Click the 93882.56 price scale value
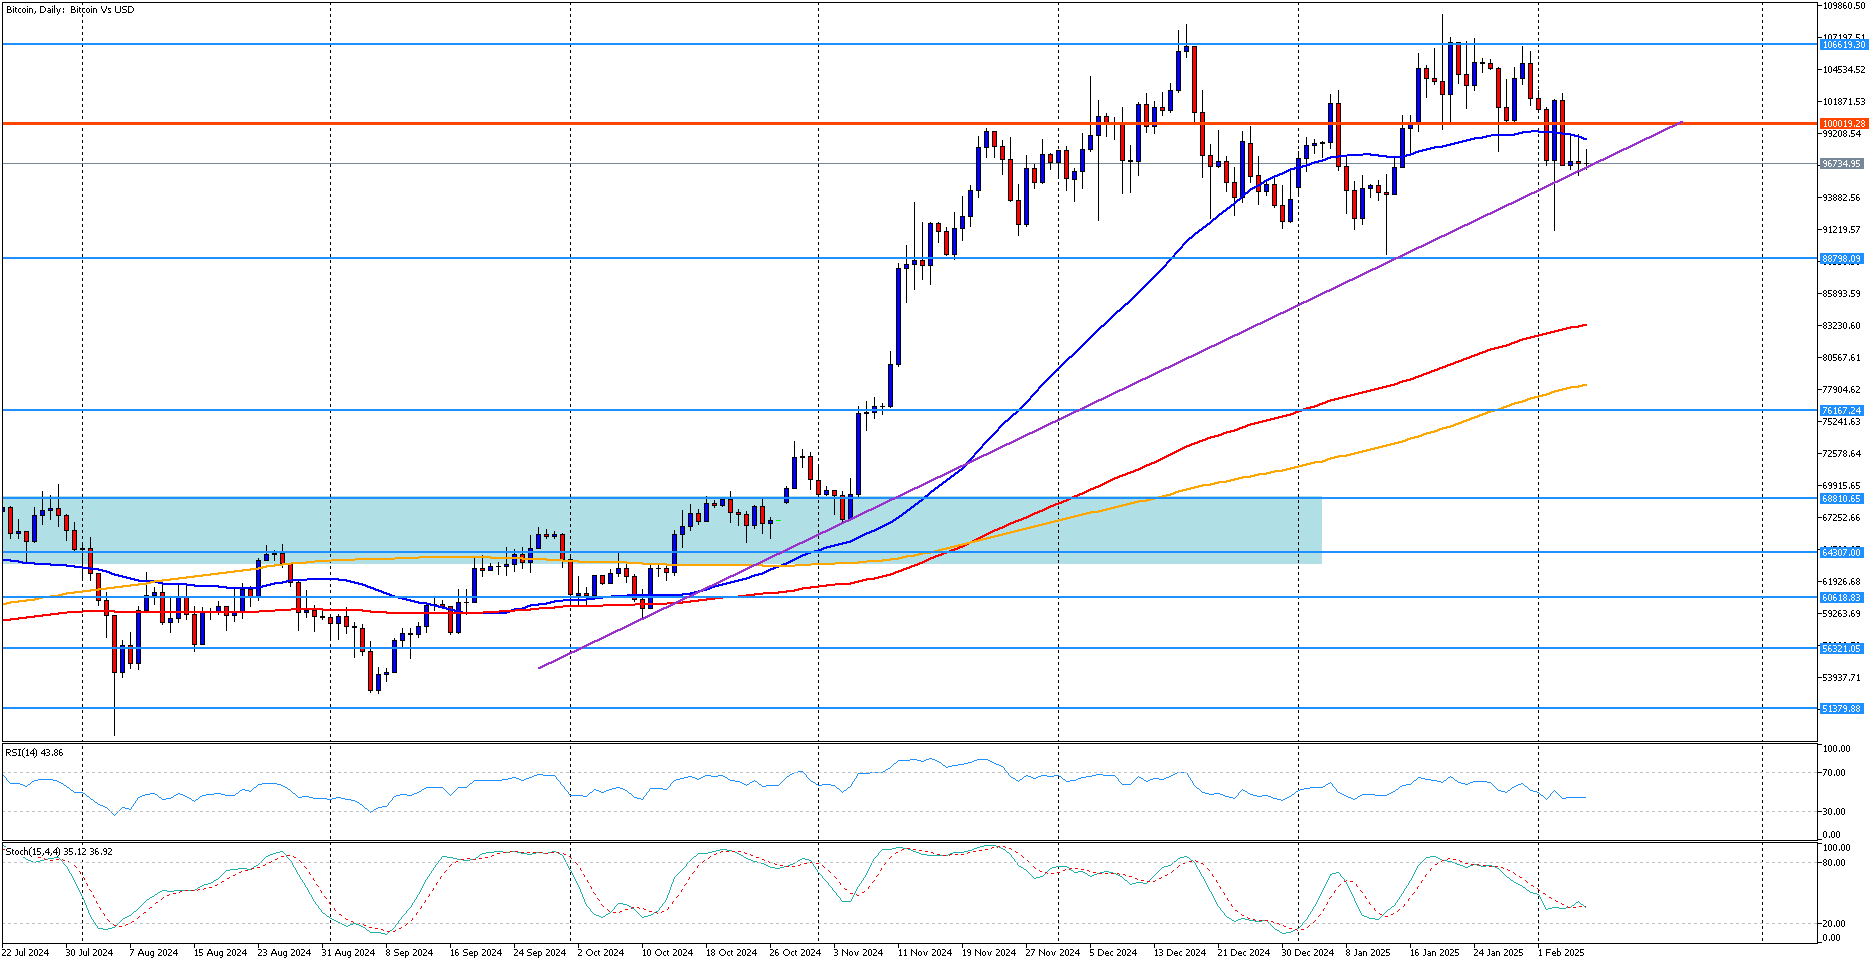This screenshot has width=1875, height=964. (x=1841, y=198)
